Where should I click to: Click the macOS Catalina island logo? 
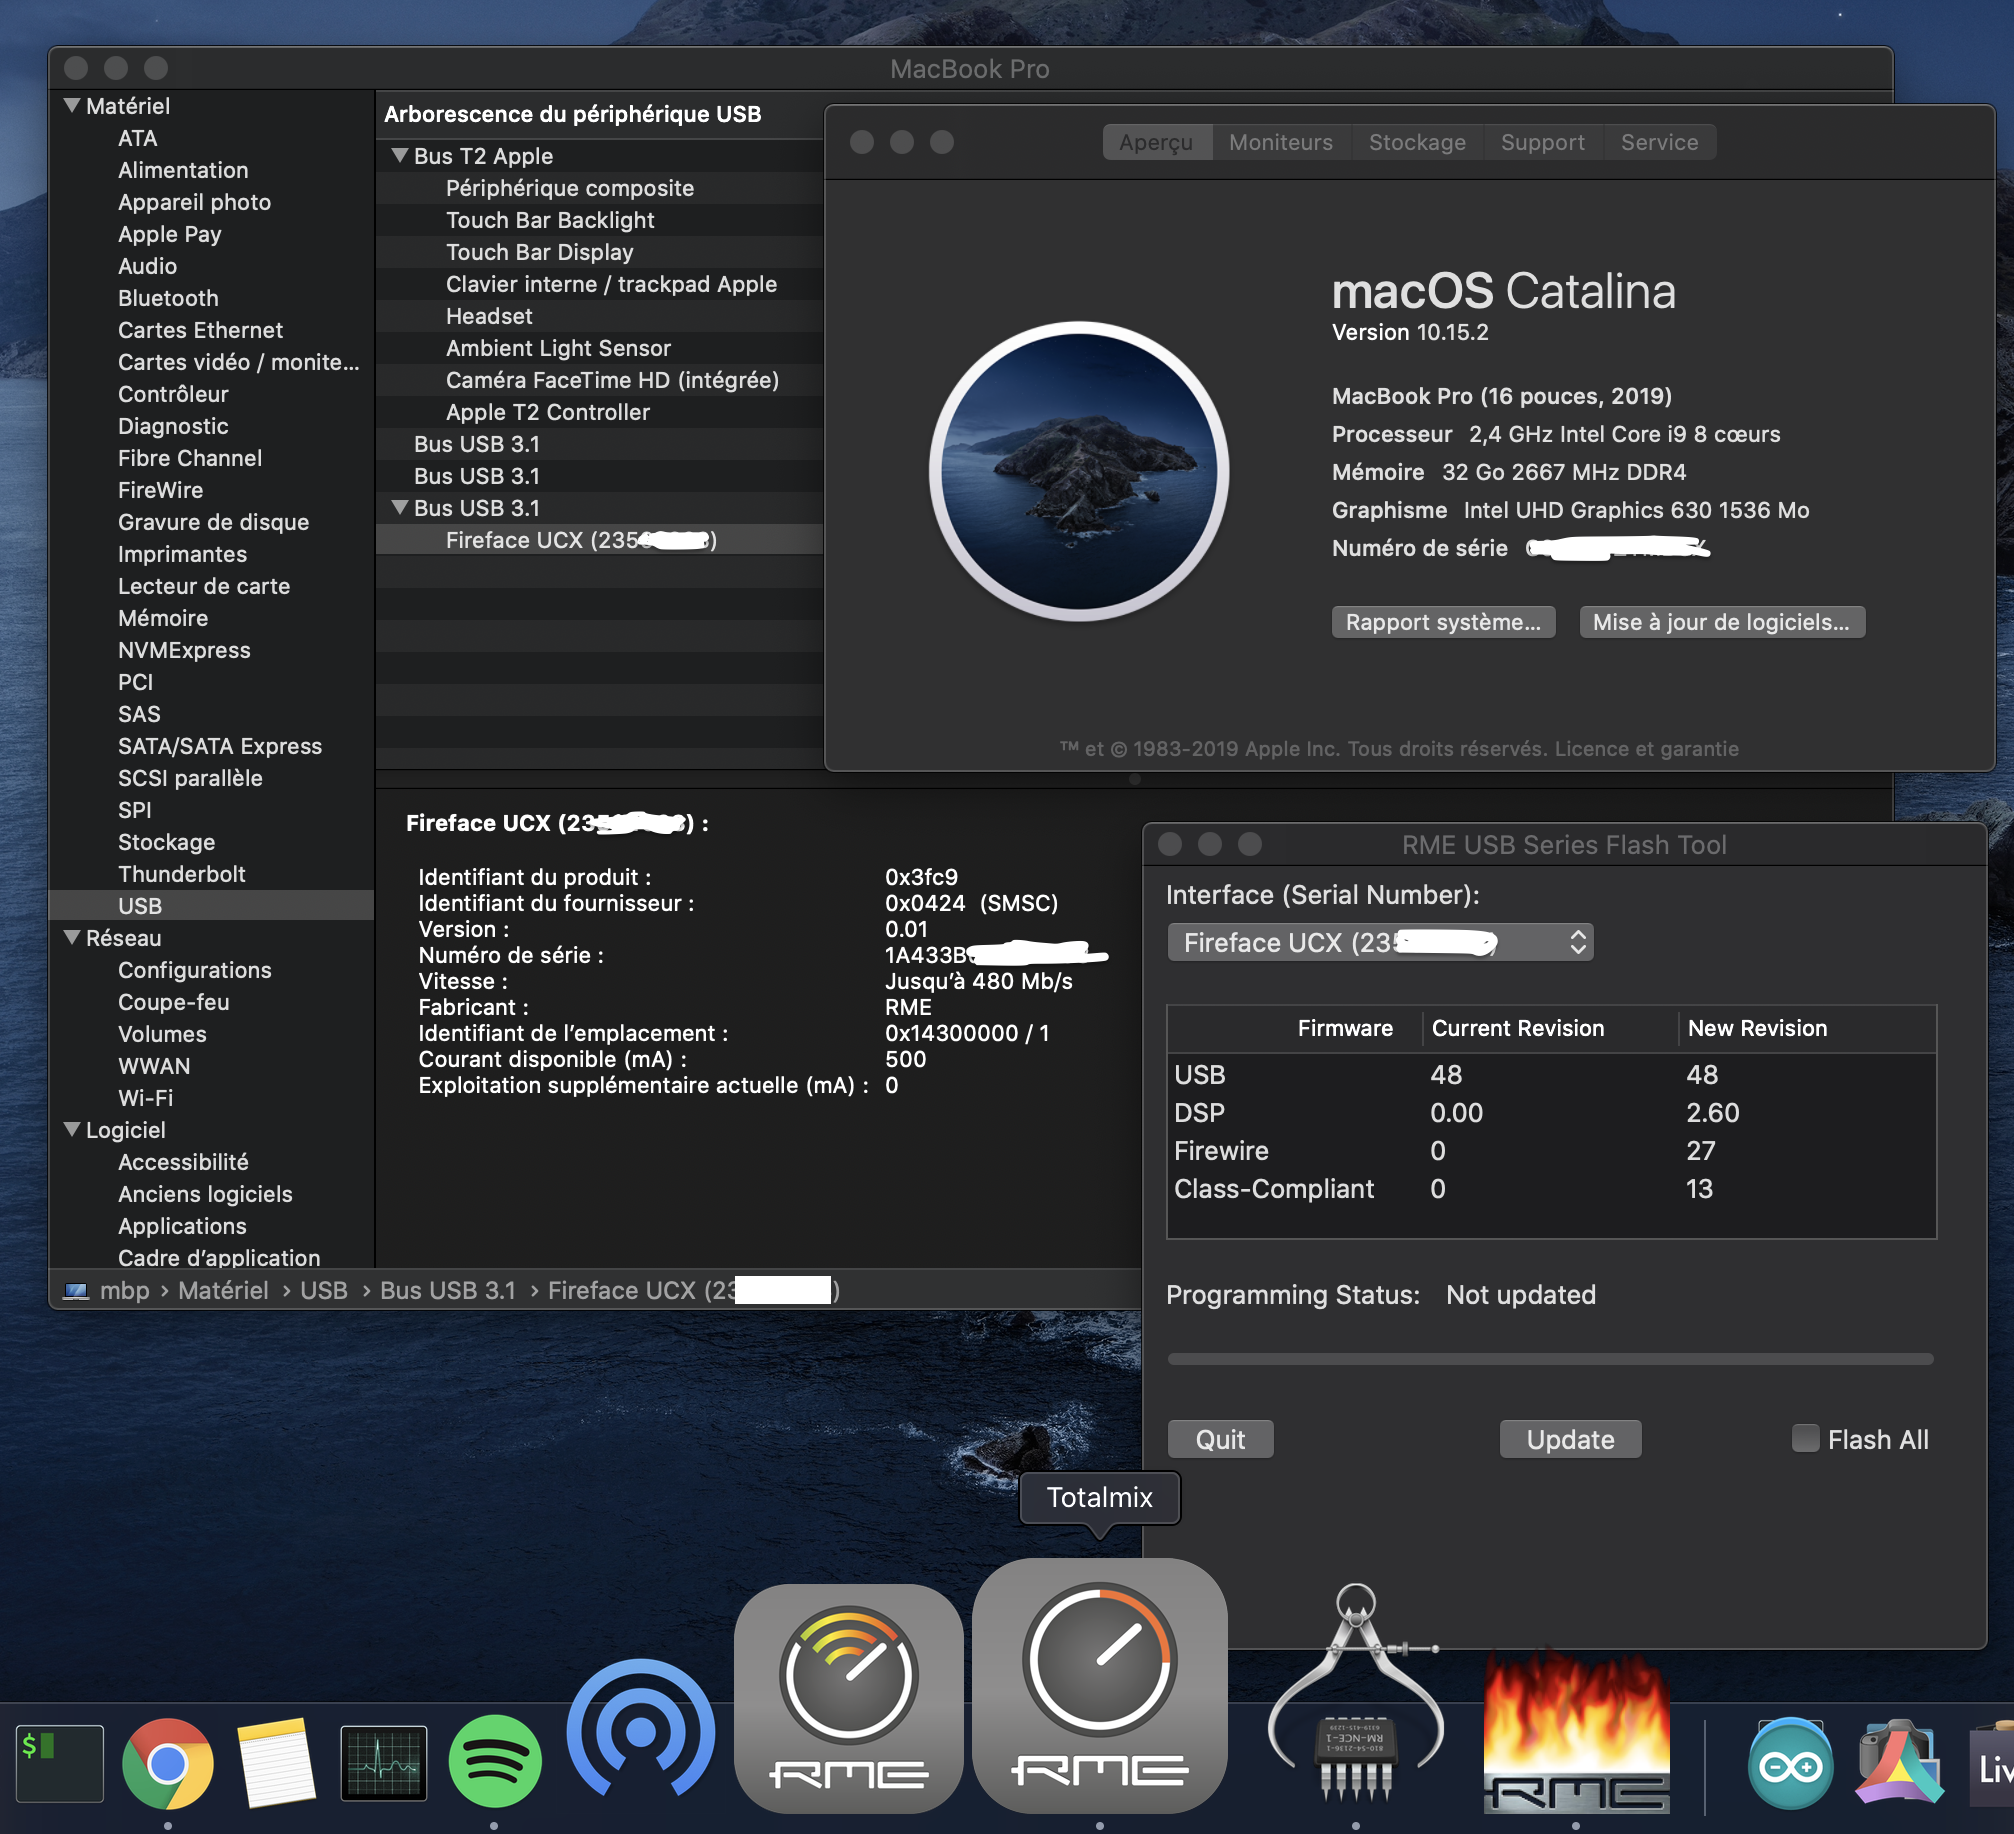point(1079,471)
